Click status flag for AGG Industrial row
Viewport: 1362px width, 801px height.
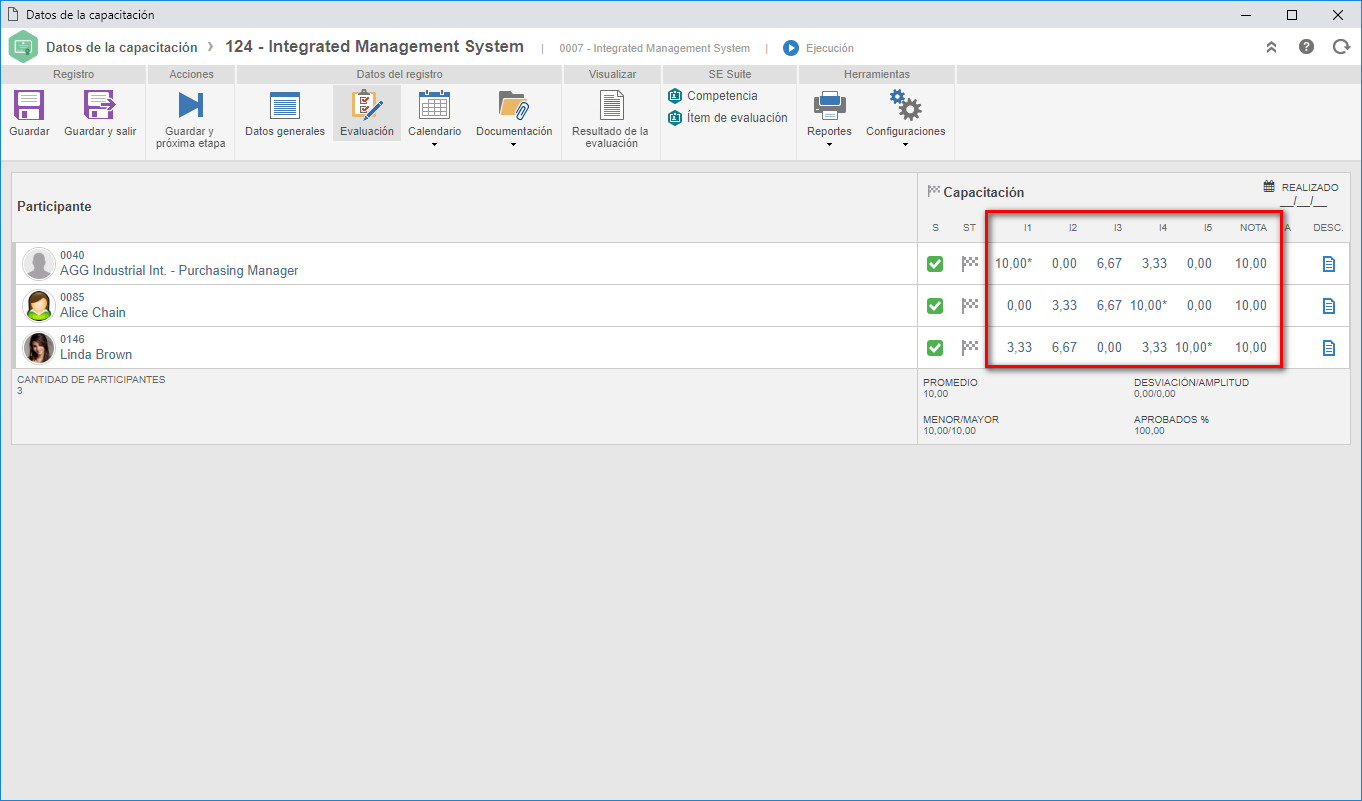click(969, 264)
